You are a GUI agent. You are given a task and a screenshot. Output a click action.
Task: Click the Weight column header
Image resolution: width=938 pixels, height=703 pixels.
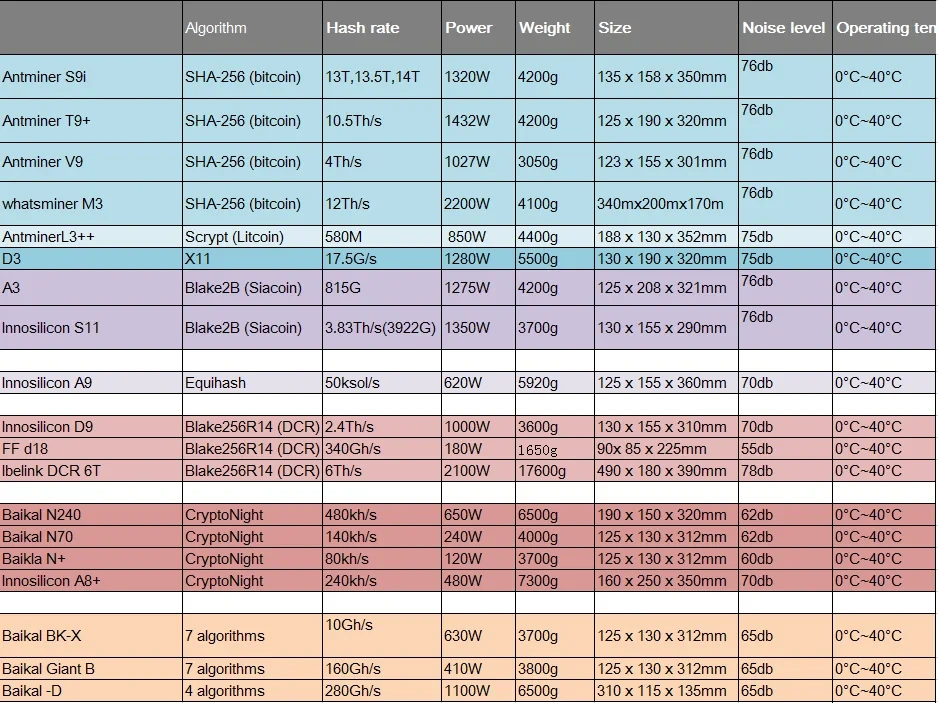pyautogui.click(x=555, y=28)
